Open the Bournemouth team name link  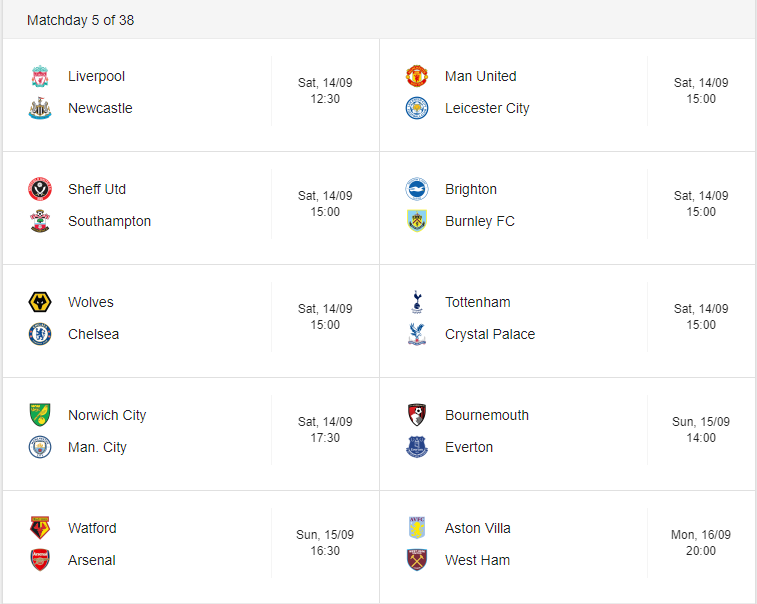(487, 415)
